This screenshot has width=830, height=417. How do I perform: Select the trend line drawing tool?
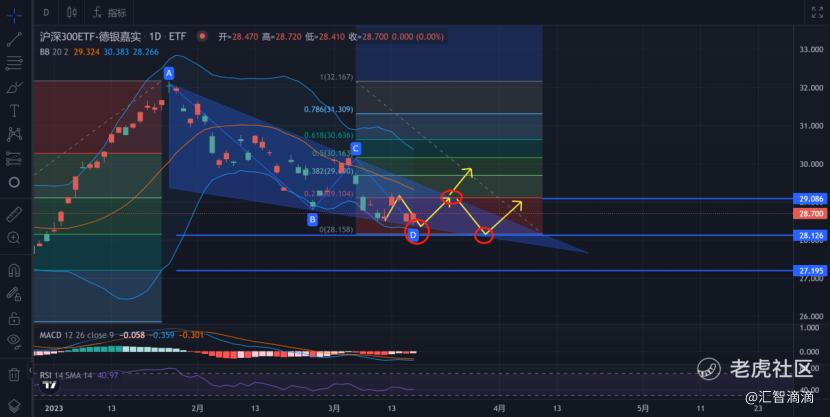pos(14,39)
